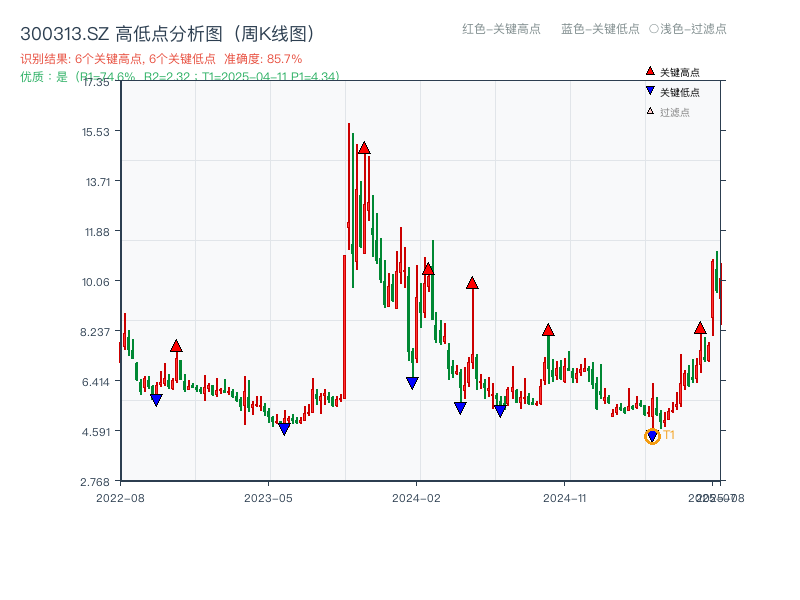Click the rightmost red marker near the 2025 rally
800x600 pixels.
pyautogui.click(x=700, y=327)
